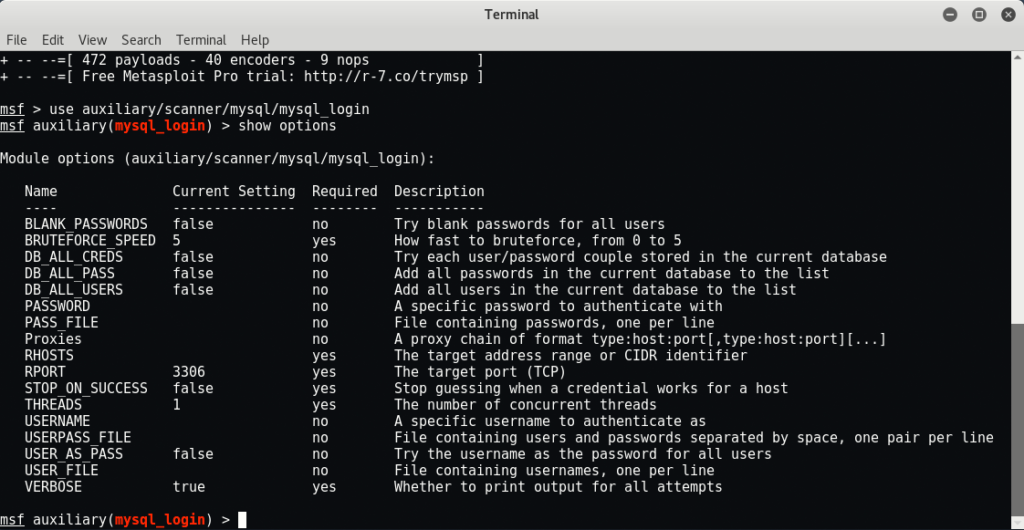Open the Search menu
Viewport: 1024px width, 530px height.
tap(141, 40)
